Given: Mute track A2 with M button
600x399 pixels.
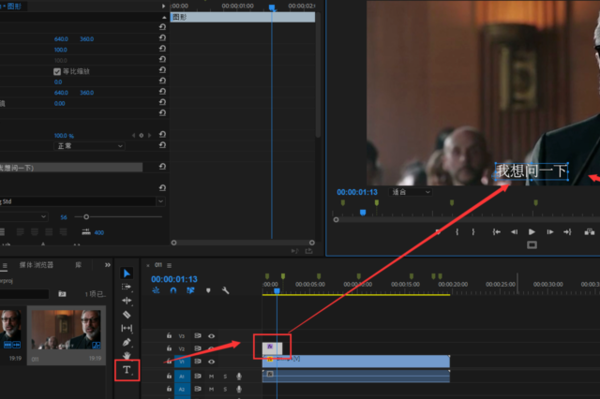Looking at the screenshot, I should point(211,389).
